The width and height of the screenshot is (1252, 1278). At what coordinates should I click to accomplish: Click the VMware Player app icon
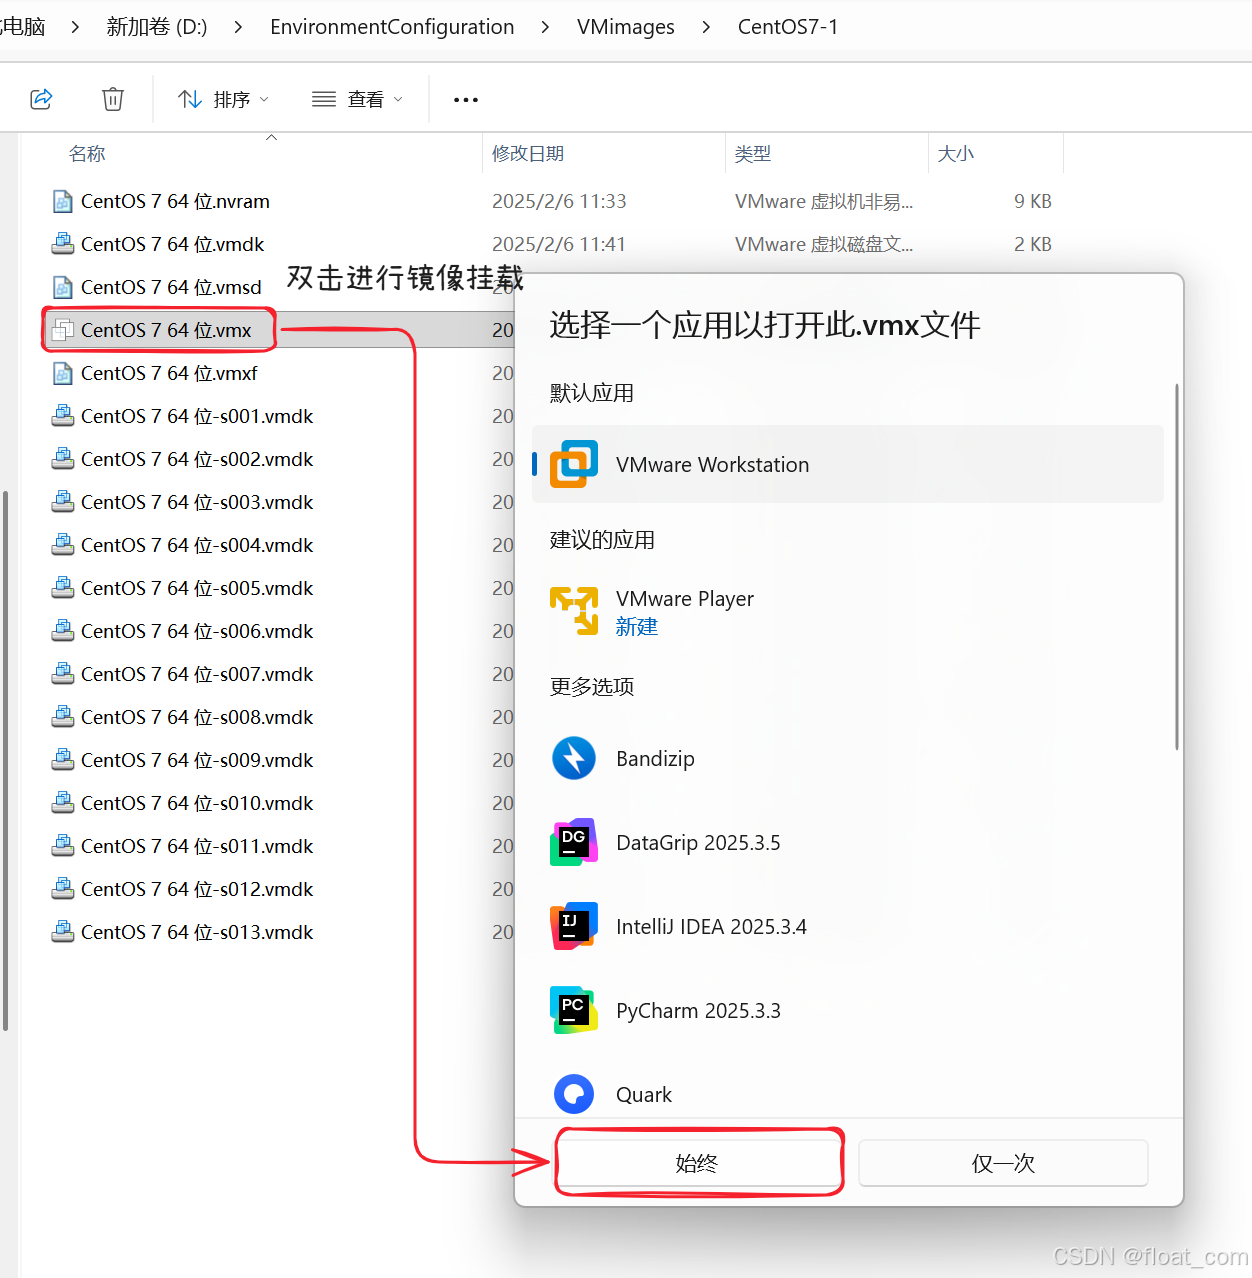(574, 611)
